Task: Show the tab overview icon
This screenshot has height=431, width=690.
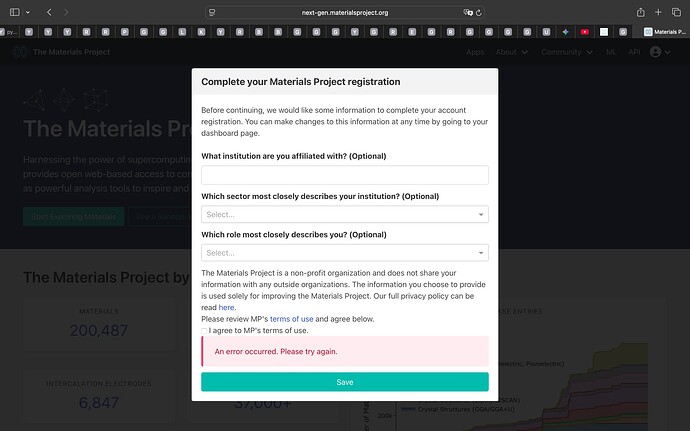Action: point(679,12)
